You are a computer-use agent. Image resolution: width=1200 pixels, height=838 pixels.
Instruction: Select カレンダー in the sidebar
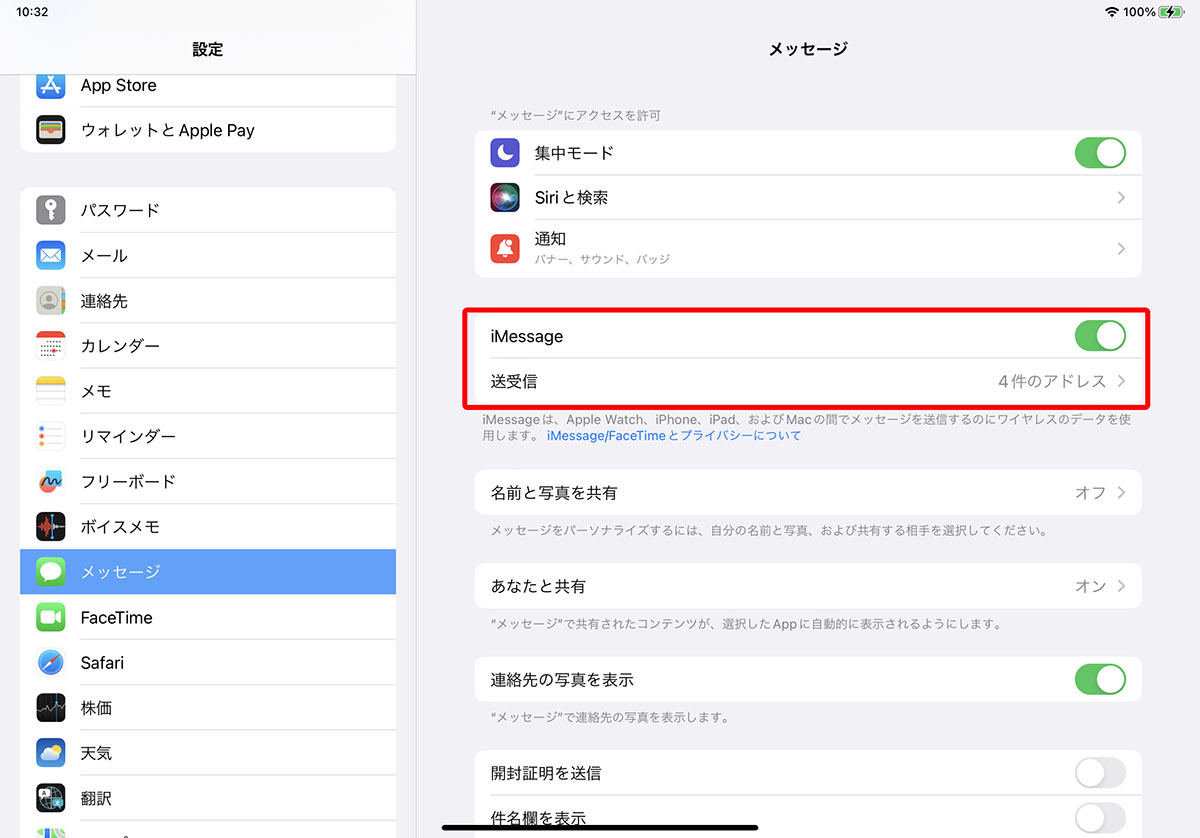tap(208, 346)
